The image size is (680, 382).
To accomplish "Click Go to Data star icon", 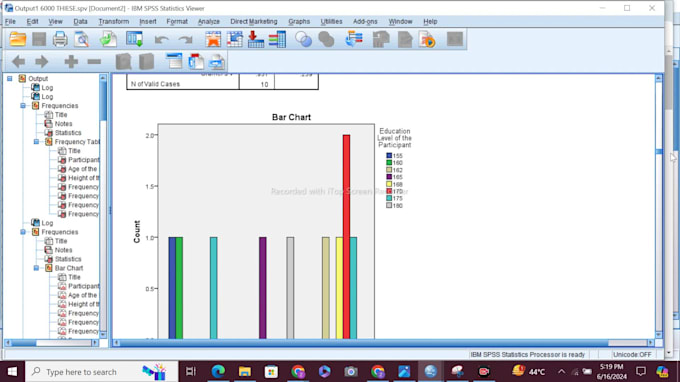I will tap(213, 39).
